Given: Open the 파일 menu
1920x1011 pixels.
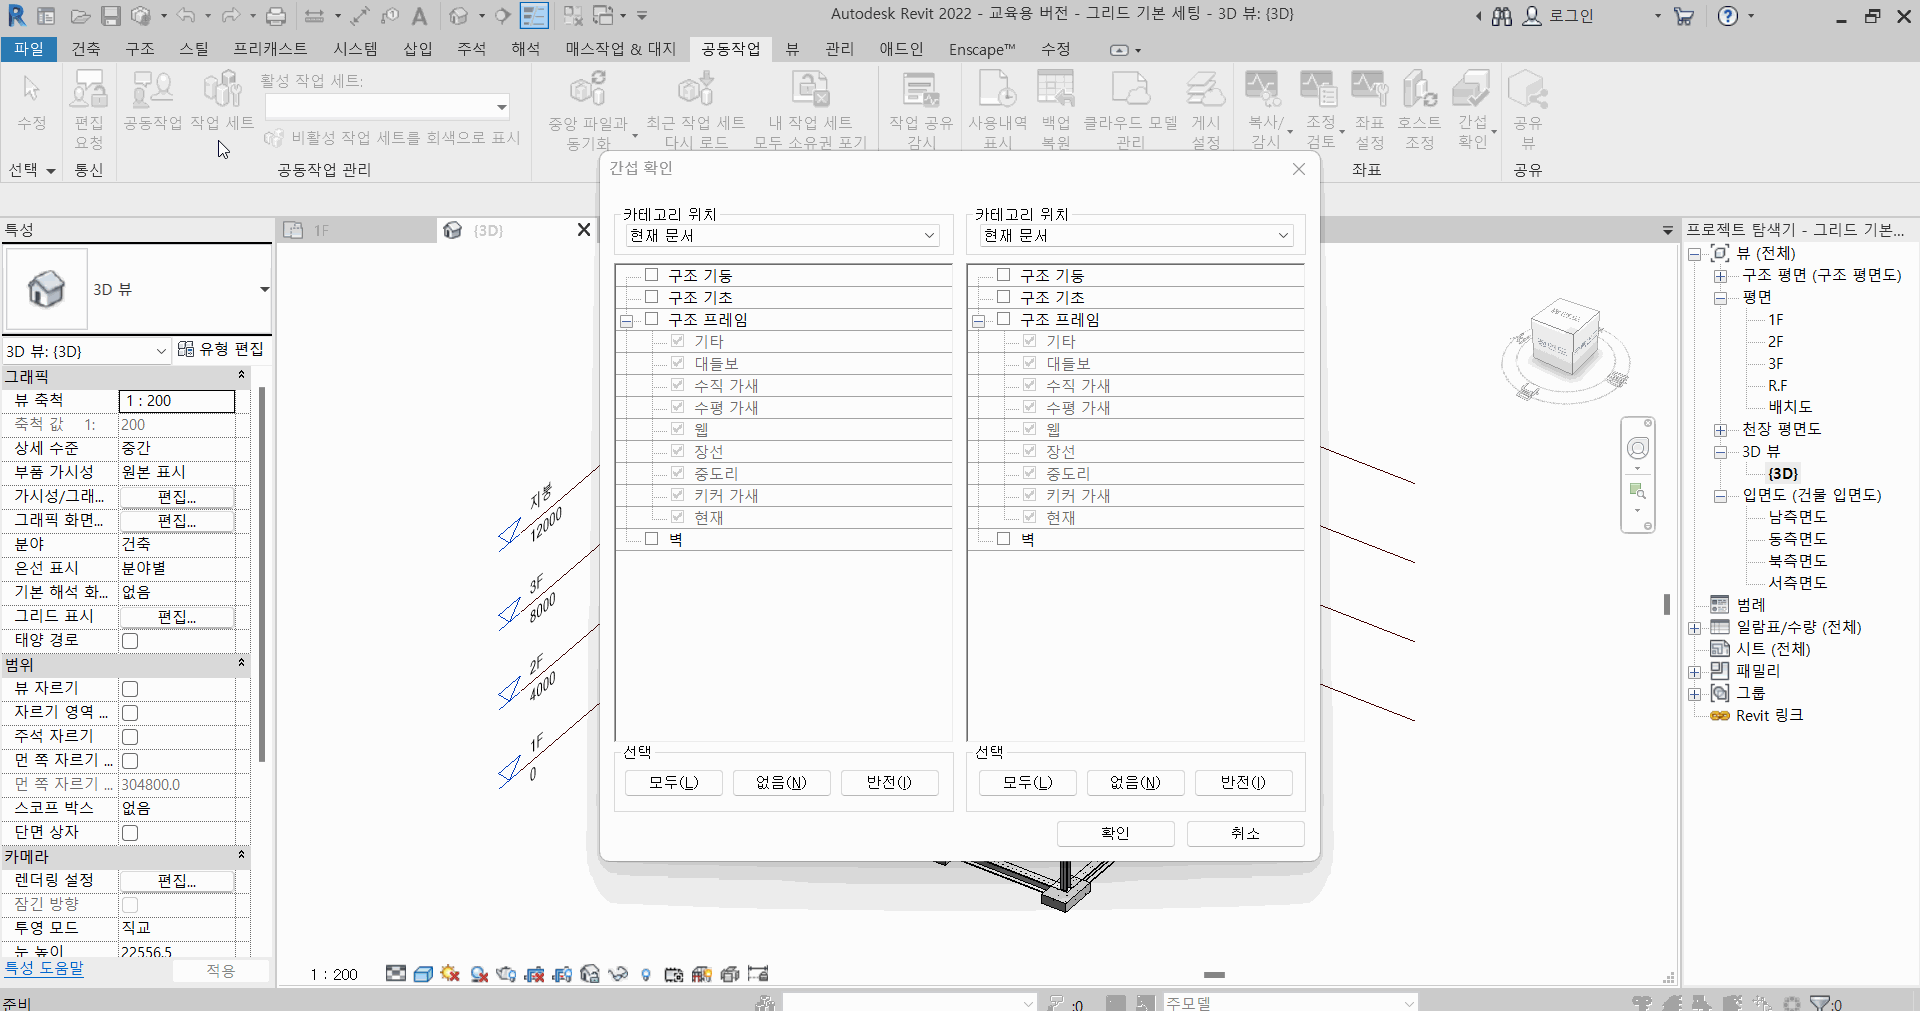Looking at the screenshot, I should (x=29, y=49).
